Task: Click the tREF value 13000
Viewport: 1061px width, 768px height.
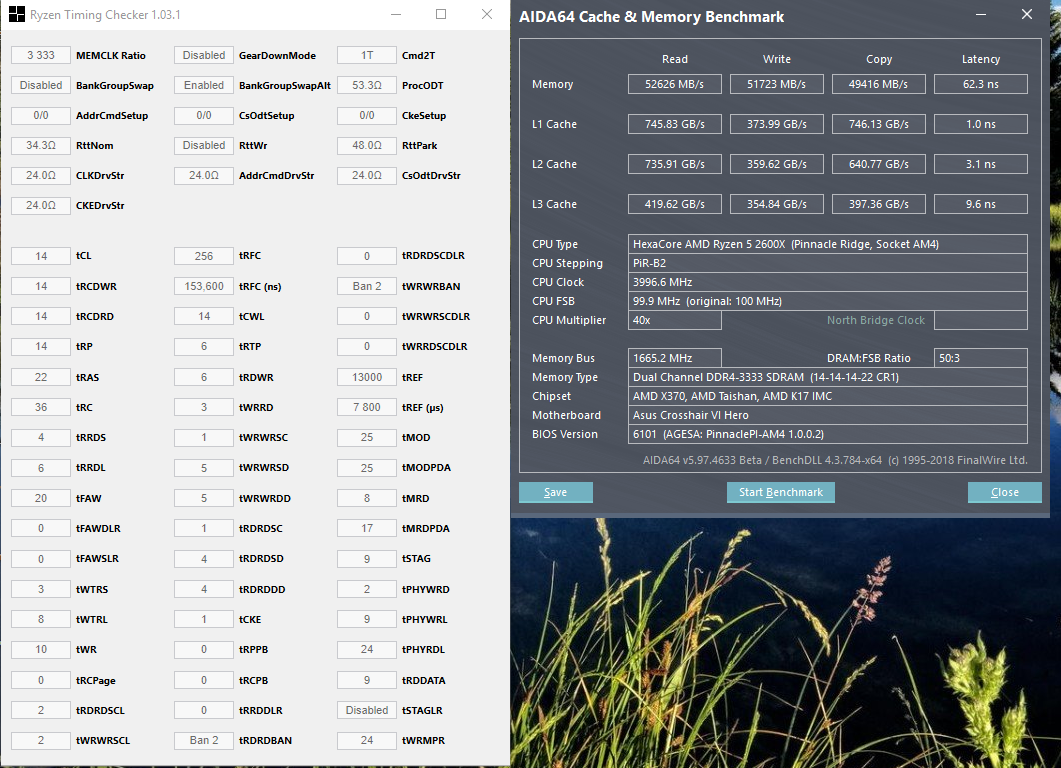Action: point(367,377)
